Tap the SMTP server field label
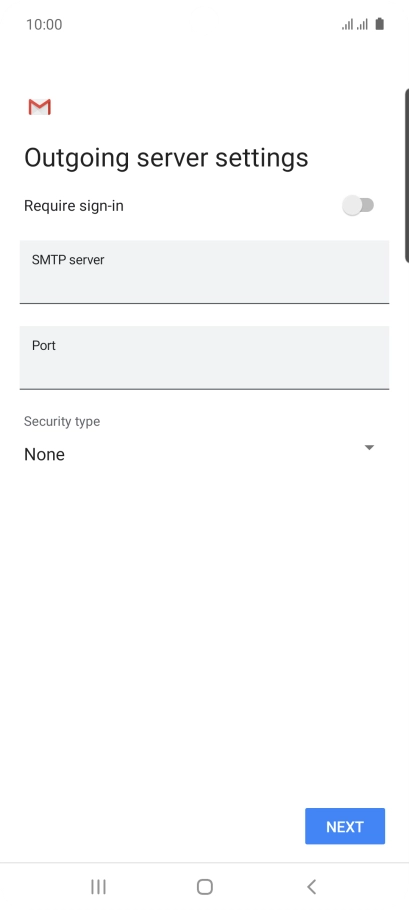The width and height of the screenshot is (409, 910). 68,260
